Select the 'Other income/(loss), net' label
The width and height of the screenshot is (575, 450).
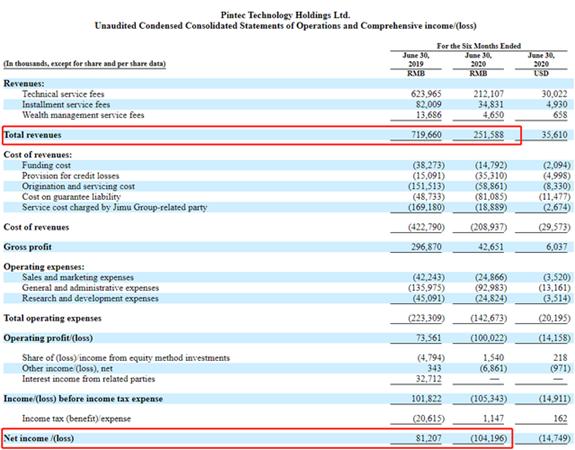[x=67, y=369]
